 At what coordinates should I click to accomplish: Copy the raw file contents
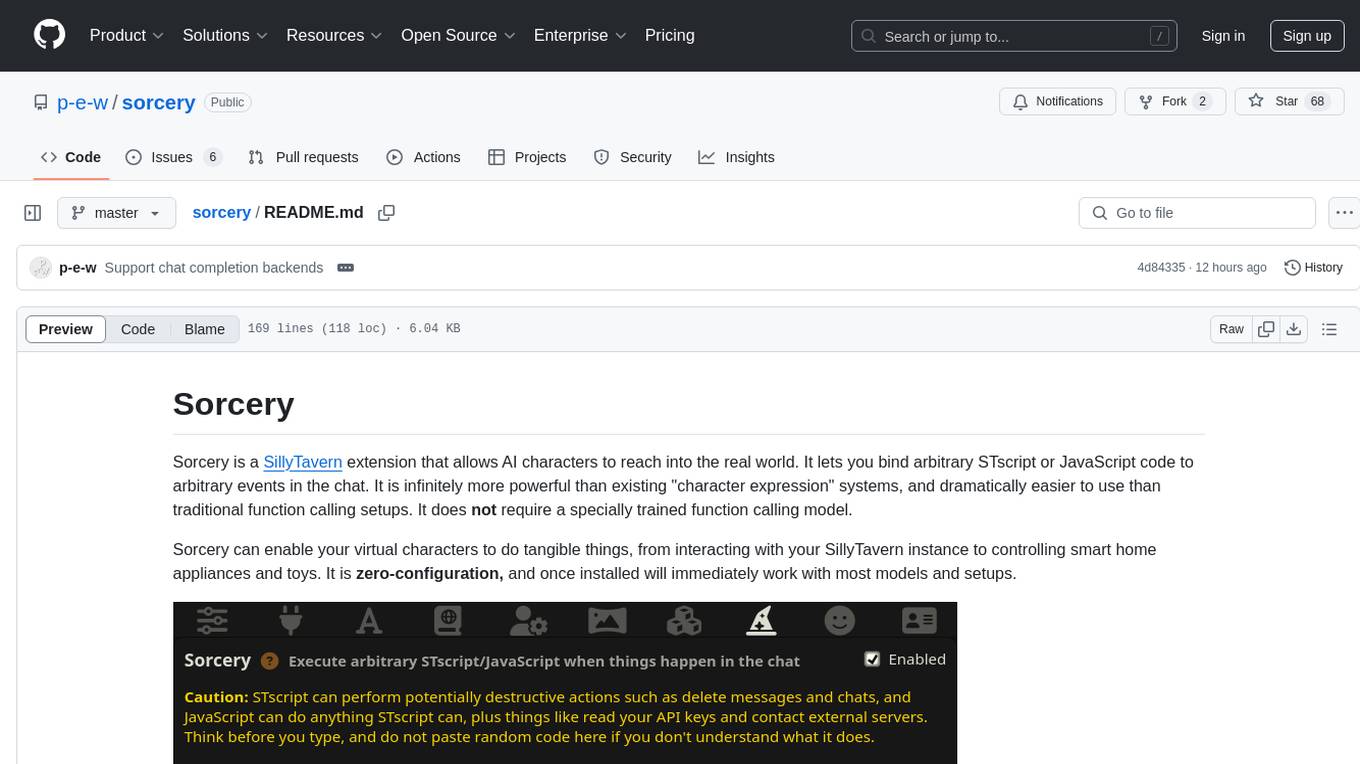pyautogui.click(x=1266, y=329)
